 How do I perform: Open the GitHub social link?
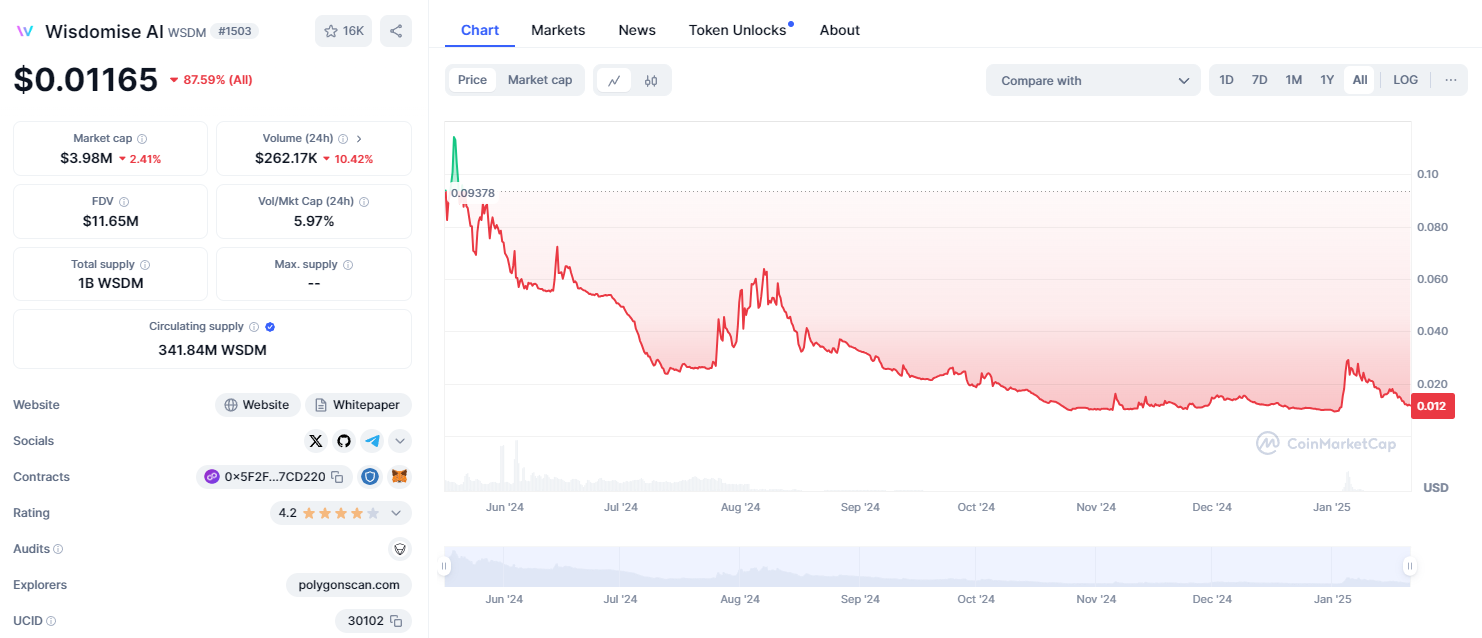344,441
